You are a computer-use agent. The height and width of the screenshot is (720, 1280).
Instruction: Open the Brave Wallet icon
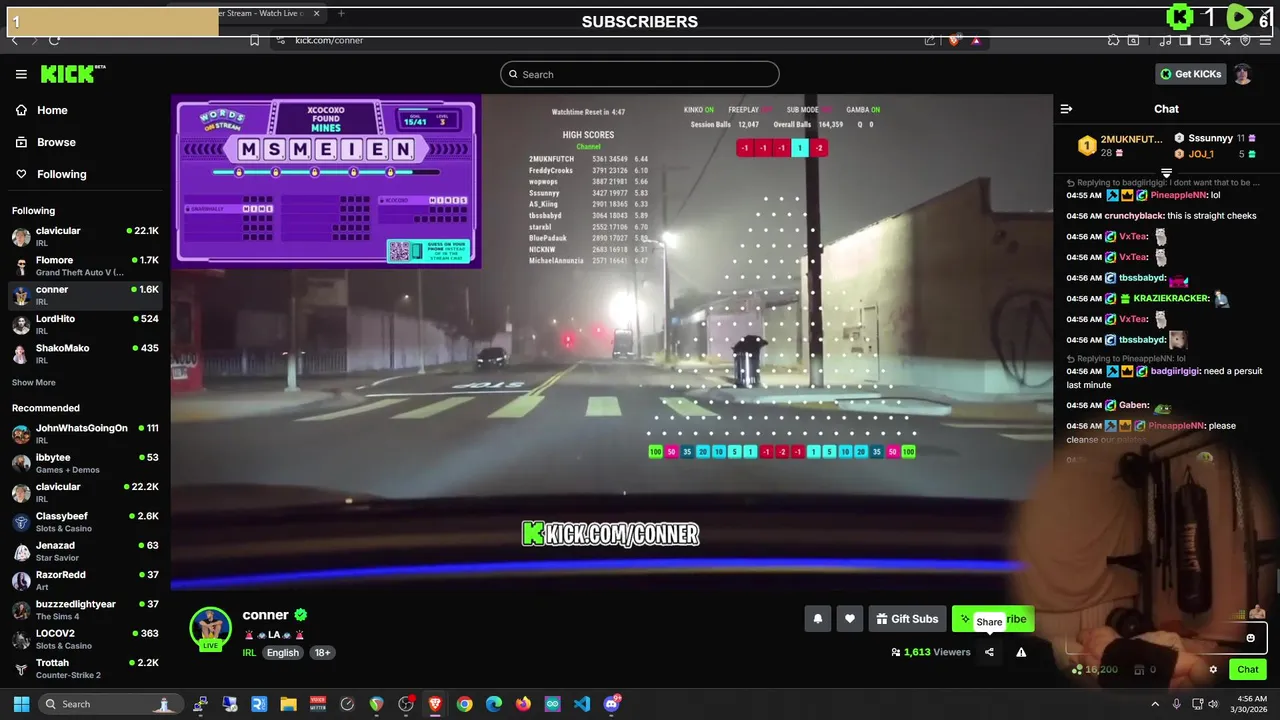tap(1206, 40)
